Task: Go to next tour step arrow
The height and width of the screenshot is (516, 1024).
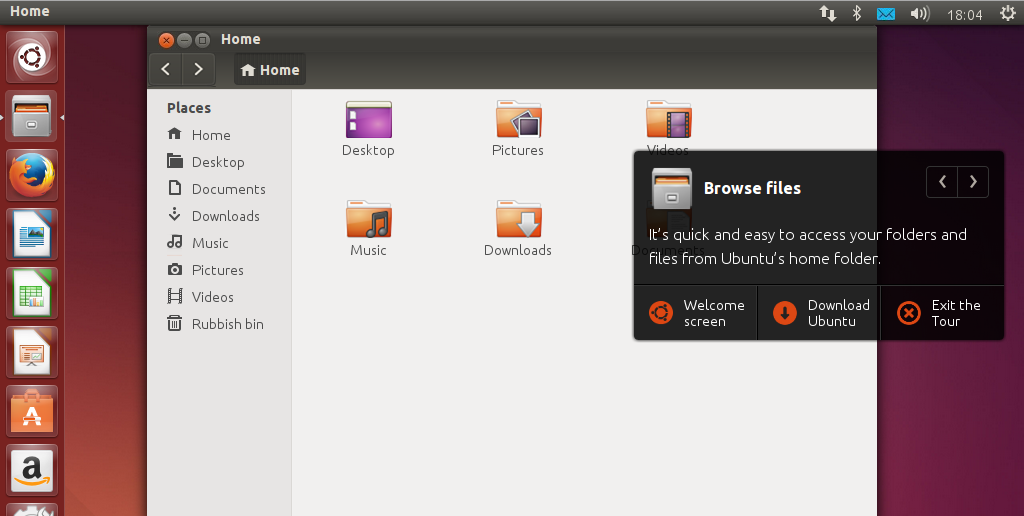Action: tap(973, 182)
